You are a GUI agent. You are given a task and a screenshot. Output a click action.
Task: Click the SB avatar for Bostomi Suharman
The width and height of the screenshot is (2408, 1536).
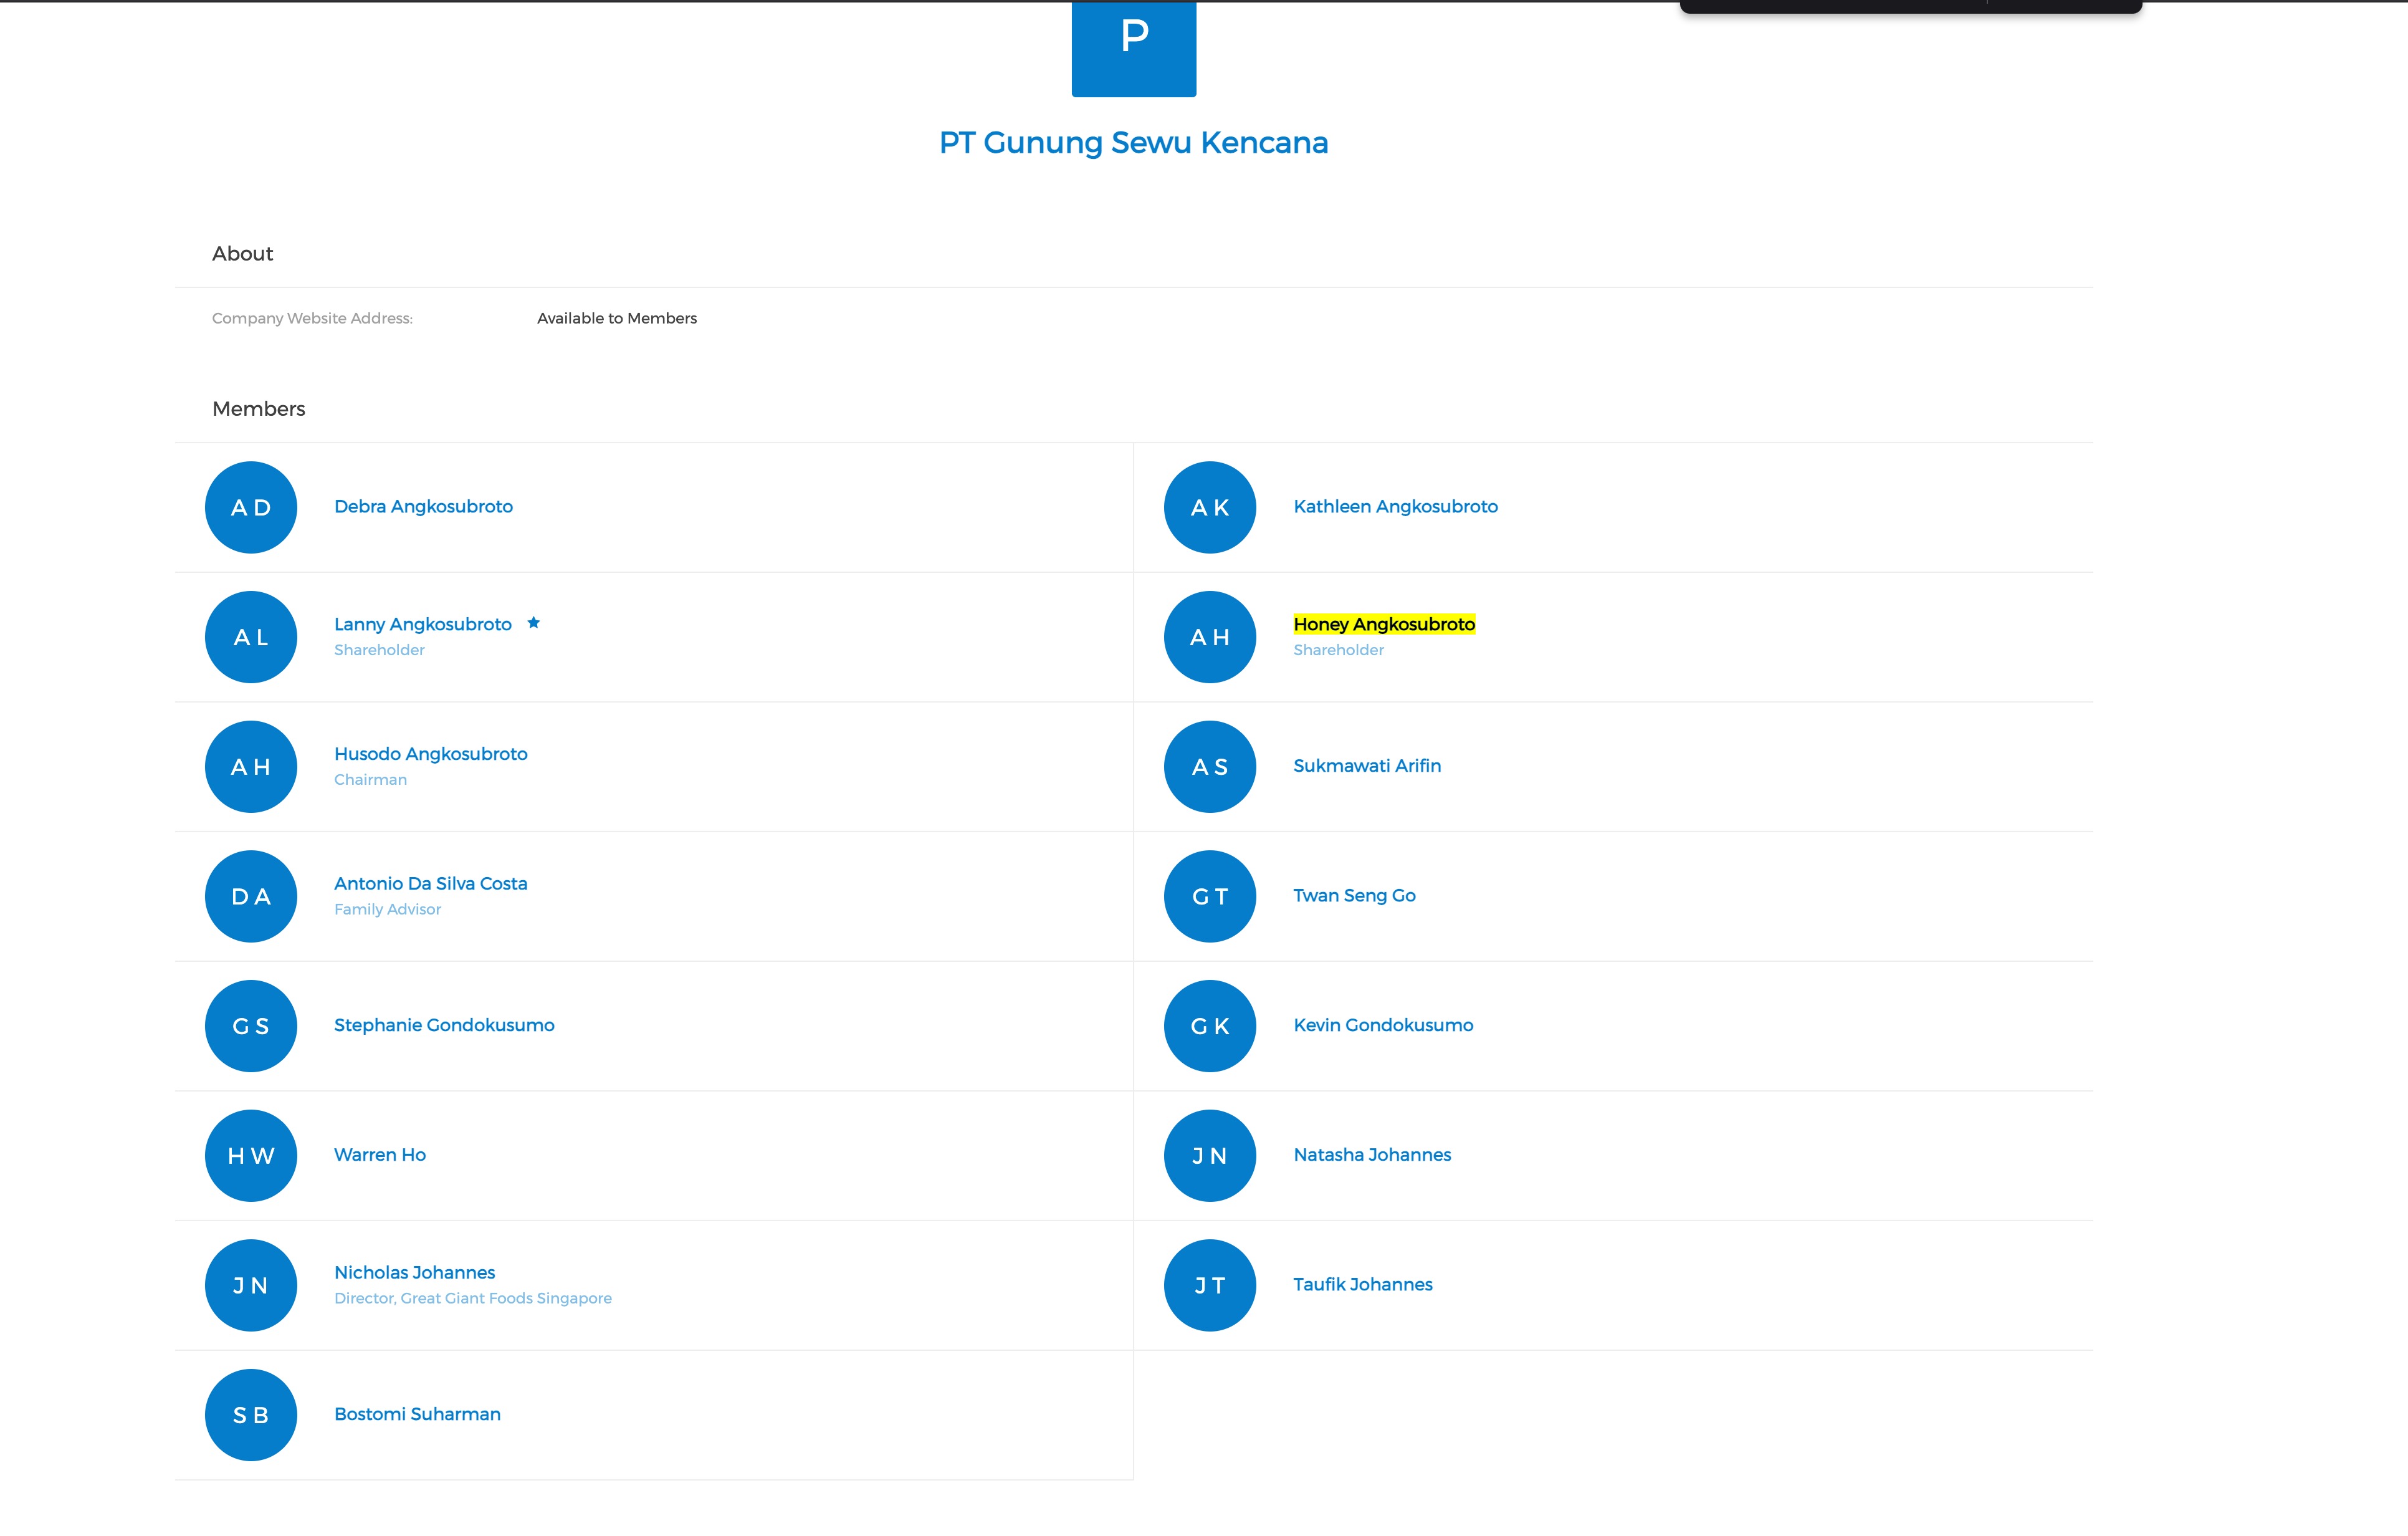(251, 1414)
